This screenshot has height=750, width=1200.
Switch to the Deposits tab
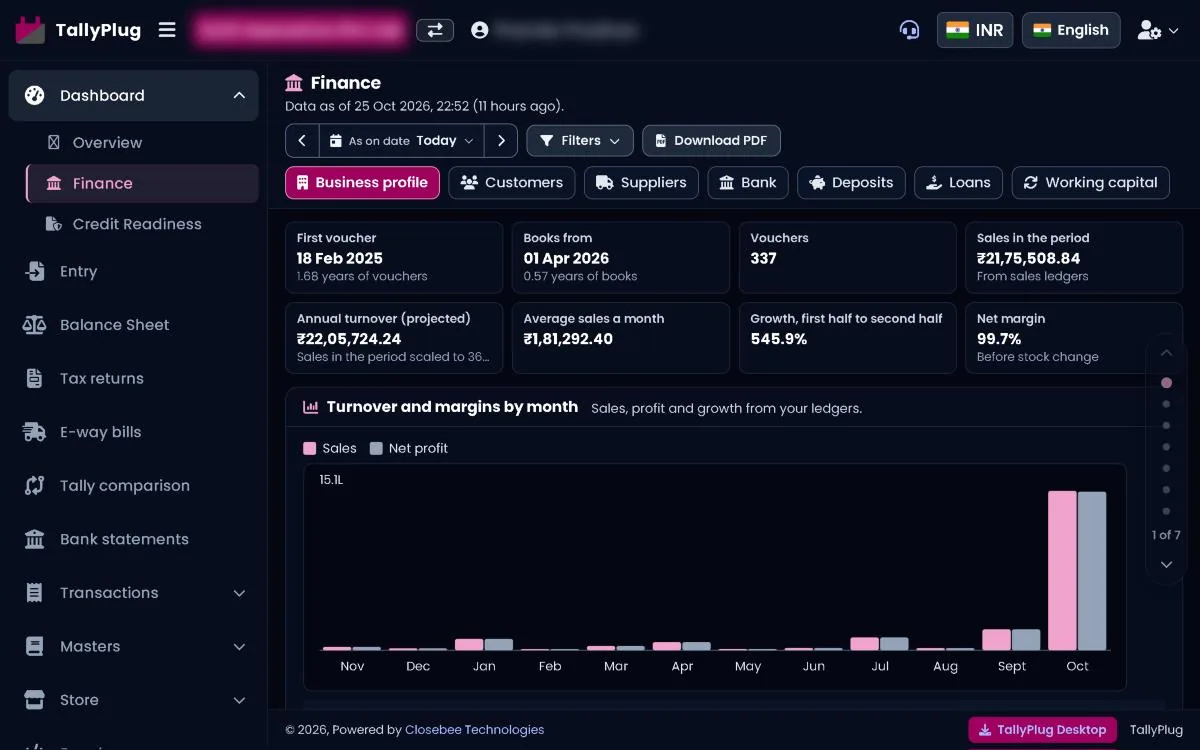851,182
